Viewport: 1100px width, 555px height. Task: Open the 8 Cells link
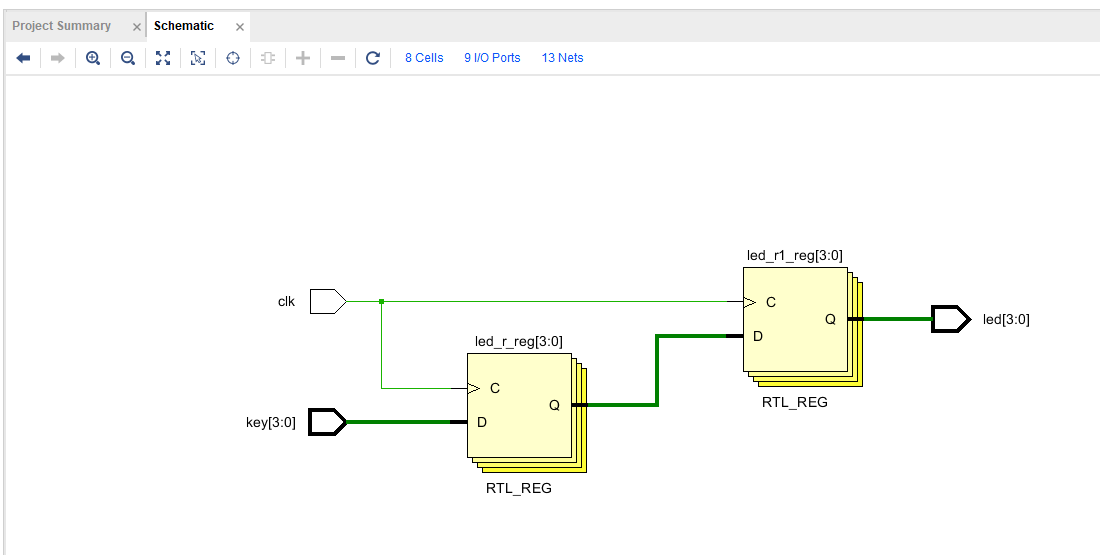pos(424,58)
